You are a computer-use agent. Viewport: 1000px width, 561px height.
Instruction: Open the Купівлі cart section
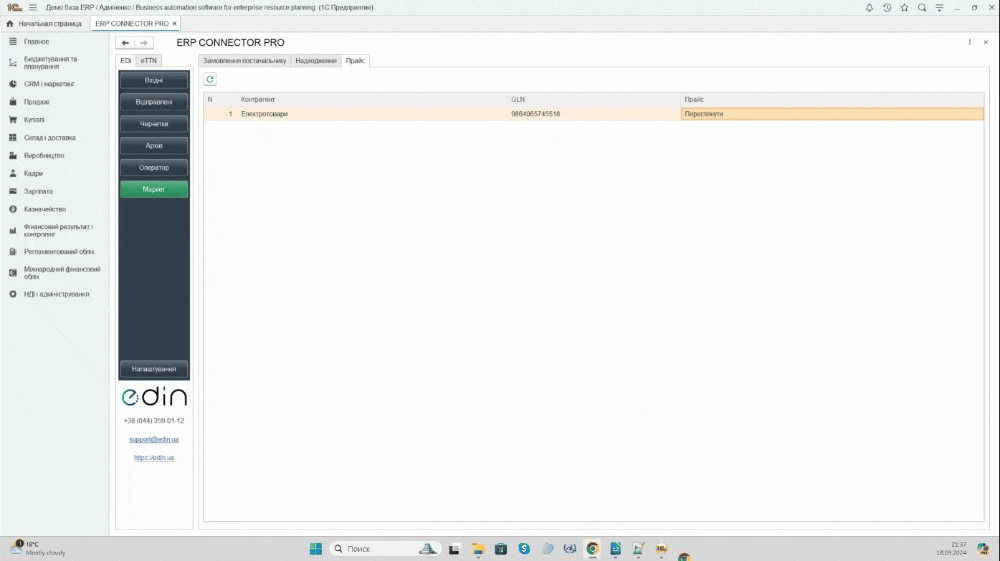(x=34, y=120)
